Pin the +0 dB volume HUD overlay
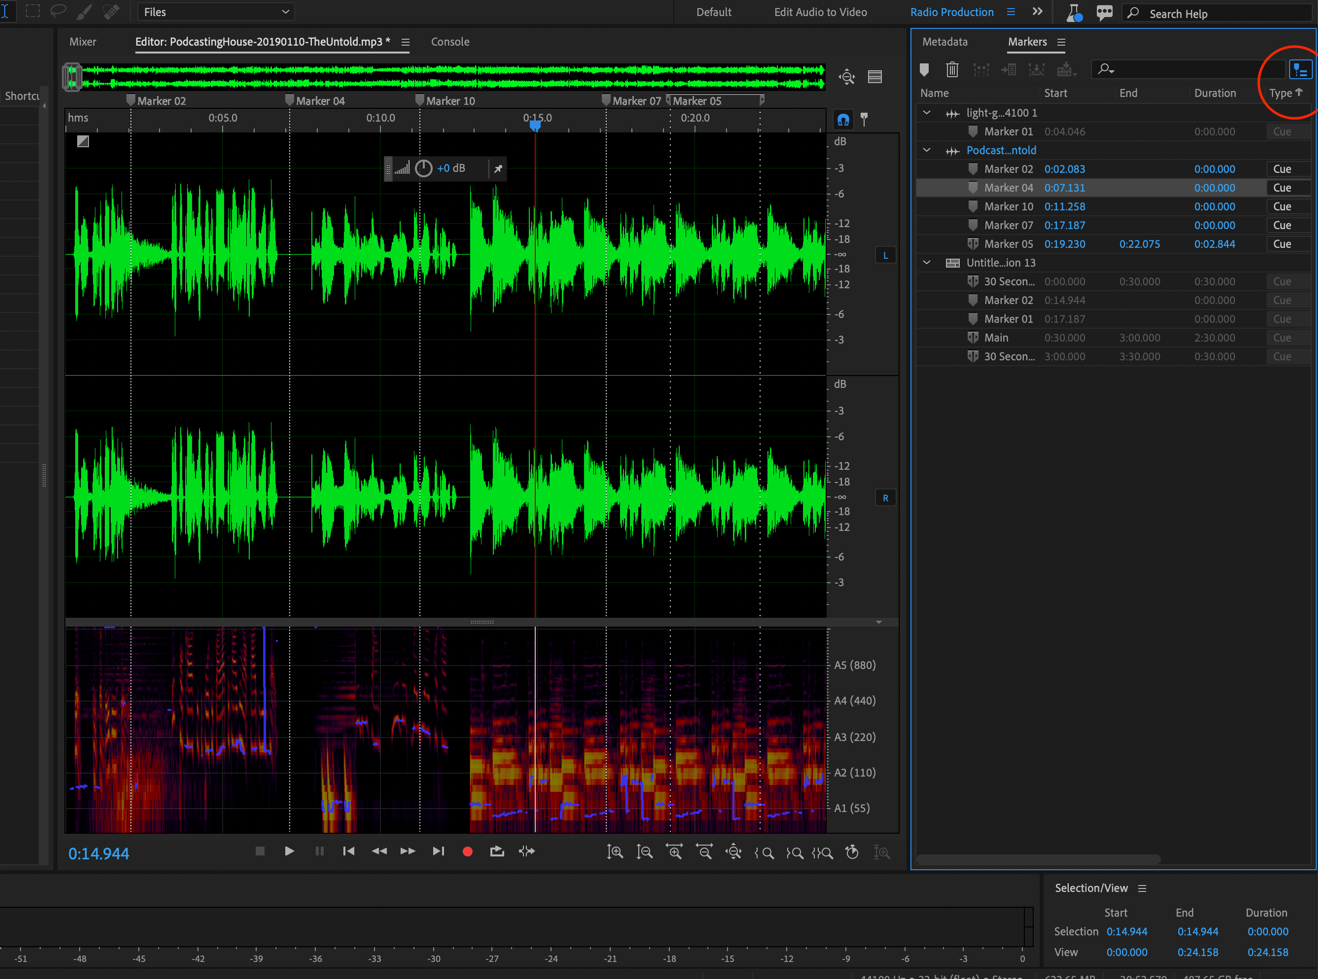Screen dimensions: 1318x979 (497, 168)
